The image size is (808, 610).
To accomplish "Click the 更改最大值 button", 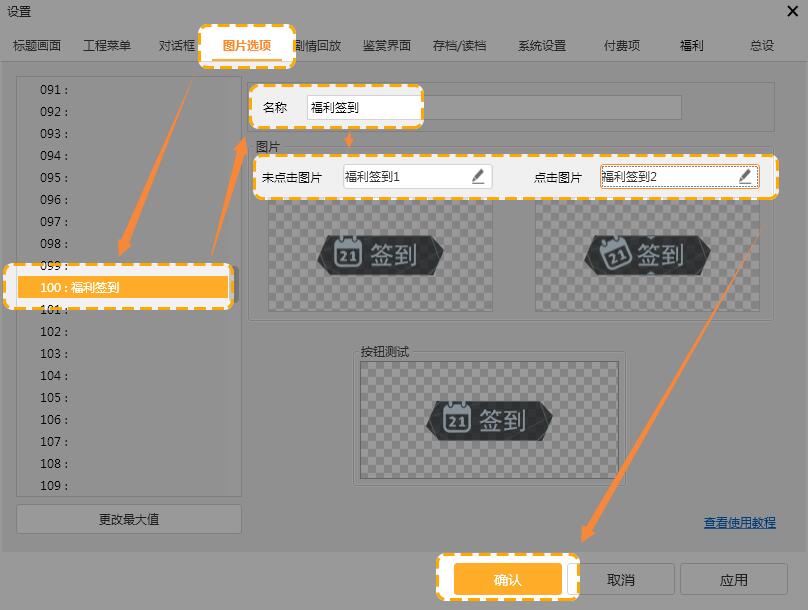I will point(129,519).
